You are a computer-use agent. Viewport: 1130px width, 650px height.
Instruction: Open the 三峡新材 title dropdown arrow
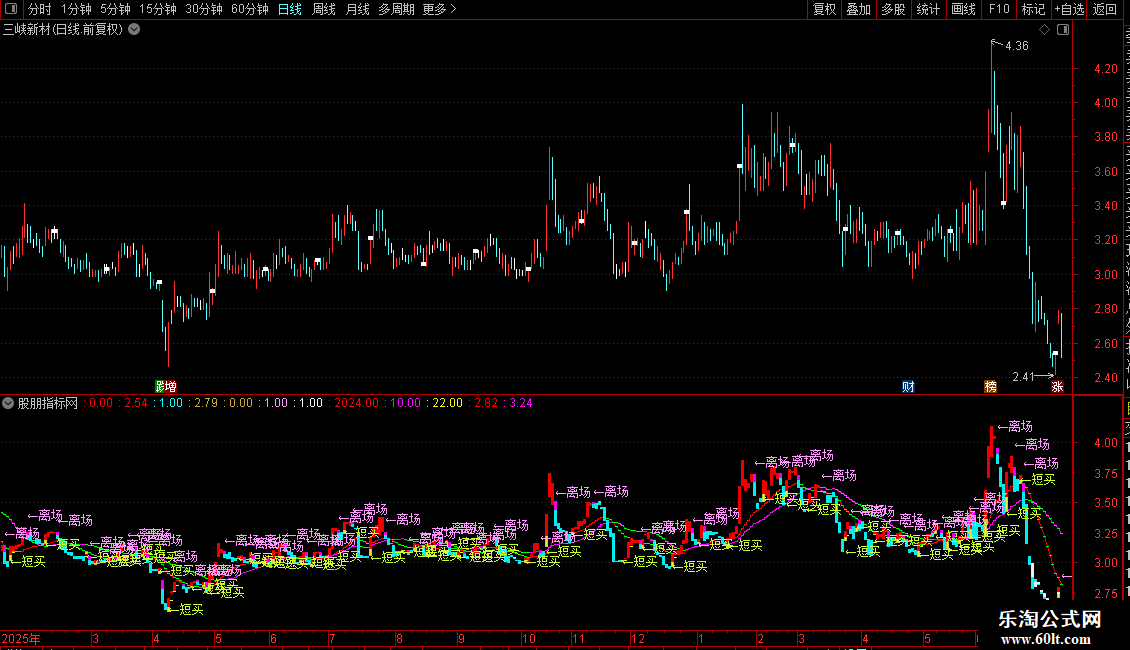134,29
